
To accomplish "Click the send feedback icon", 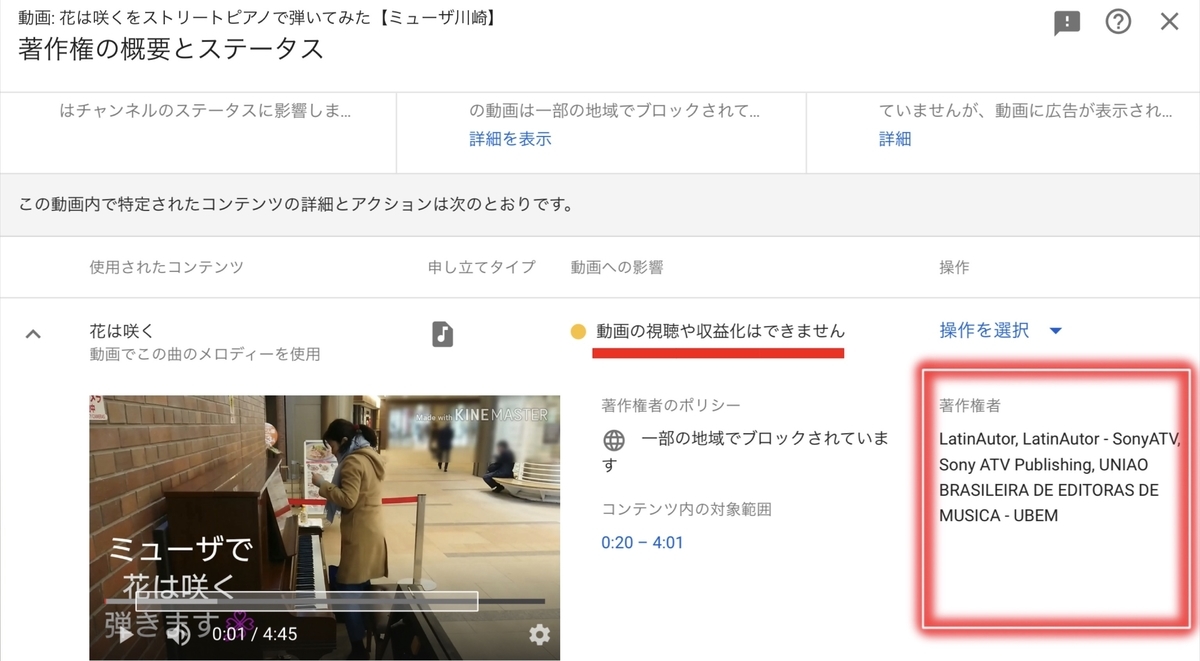I will 1067,23.
